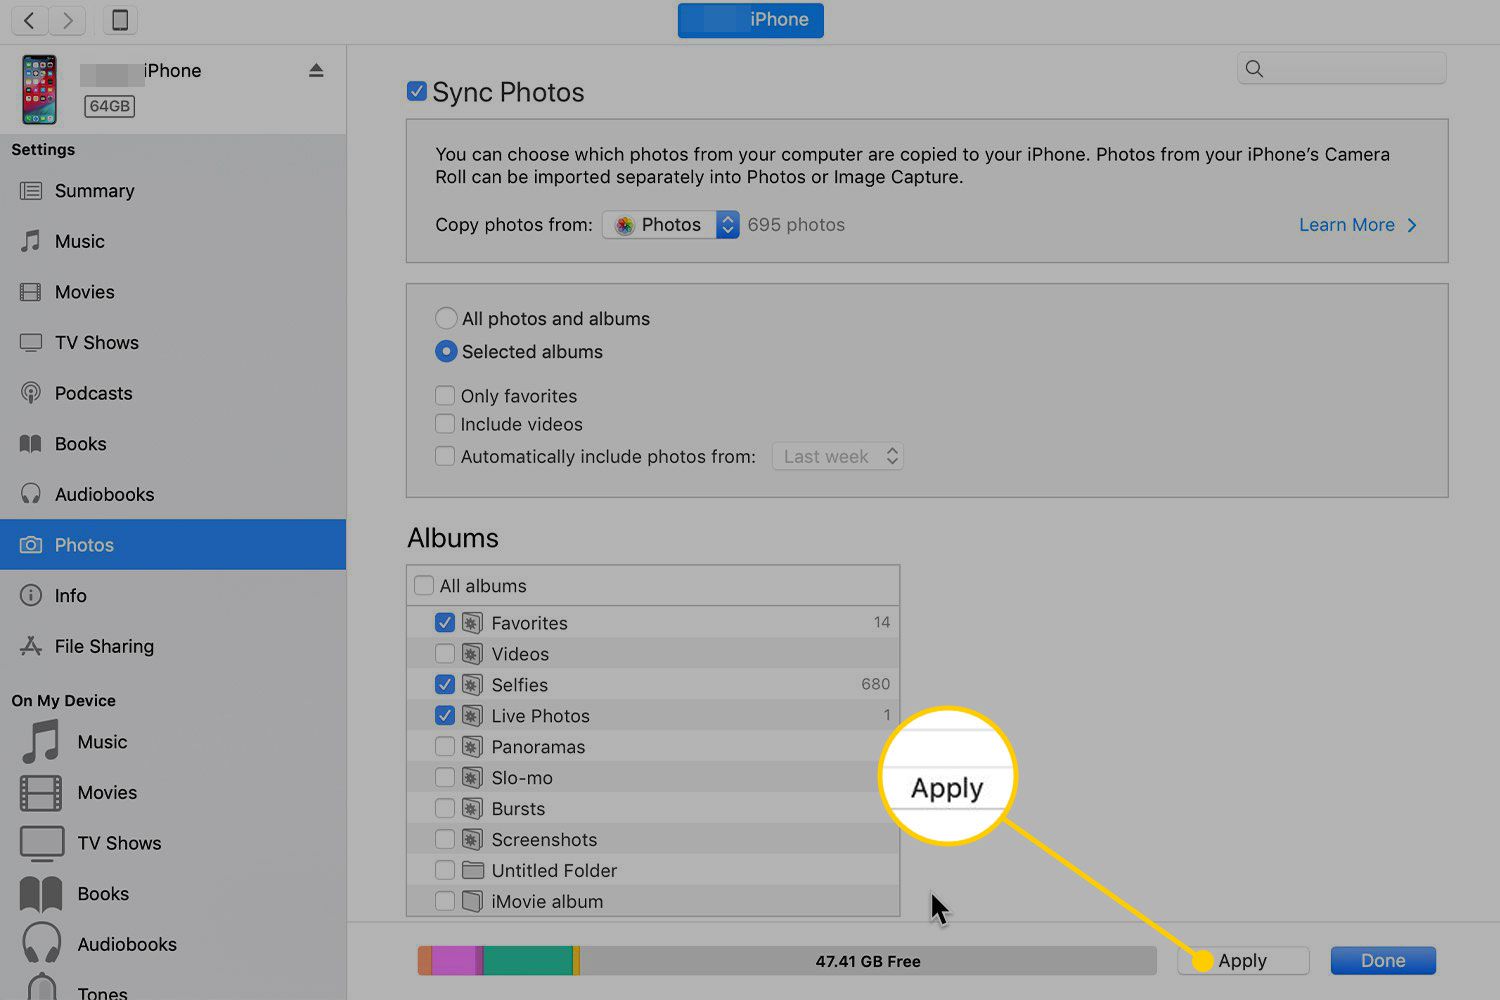Click the Movies icon under On My Device
This screenshot has width=1500, height=1000.
coord(41,793)
